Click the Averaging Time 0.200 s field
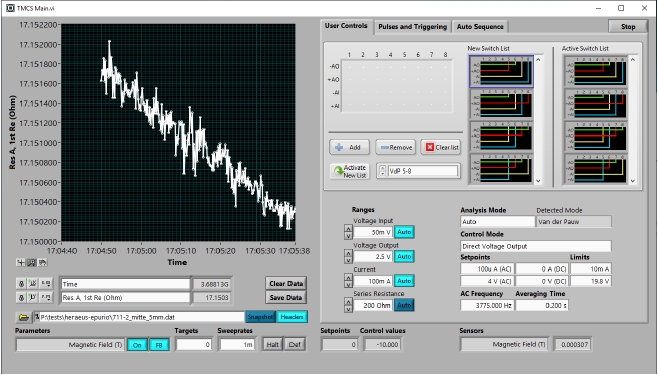Screen dimensions: 658x375 [542, 305]
